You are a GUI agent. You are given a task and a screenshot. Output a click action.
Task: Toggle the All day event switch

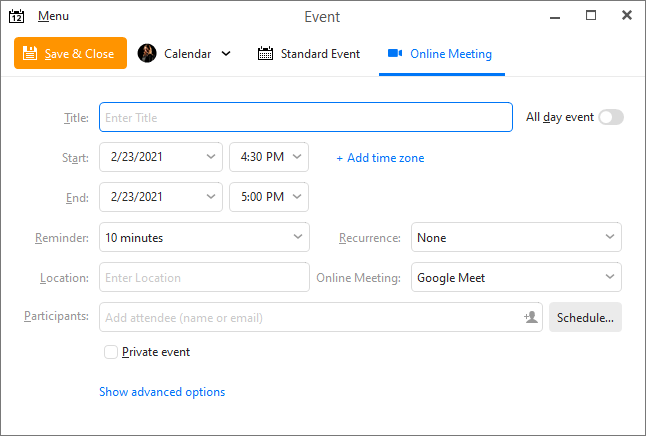pyautogui.click(x=611, y=117)
